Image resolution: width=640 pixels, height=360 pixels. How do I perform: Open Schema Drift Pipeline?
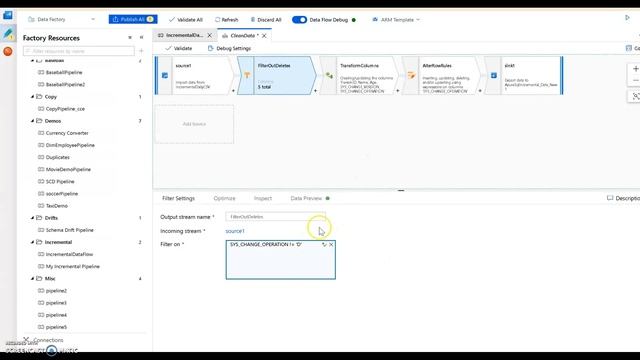(69, 230)
